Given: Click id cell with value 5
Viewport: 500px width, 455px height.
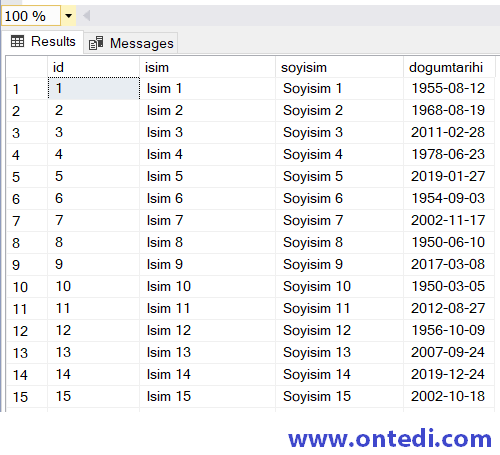Looking at the screenshot, I should 94,177.
